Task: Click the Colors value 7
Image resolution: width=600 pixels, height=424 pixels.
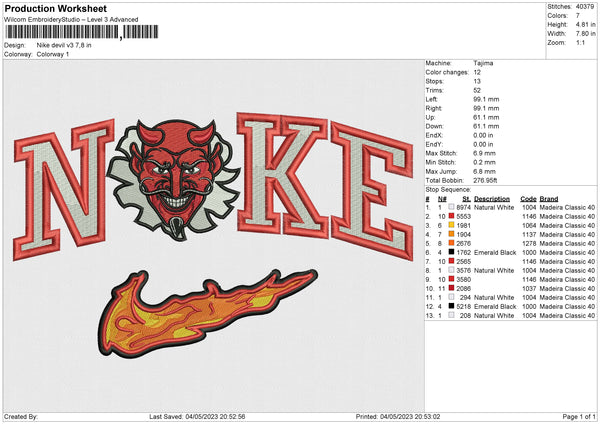Action: pyautogui.click(x=577, y=16)
